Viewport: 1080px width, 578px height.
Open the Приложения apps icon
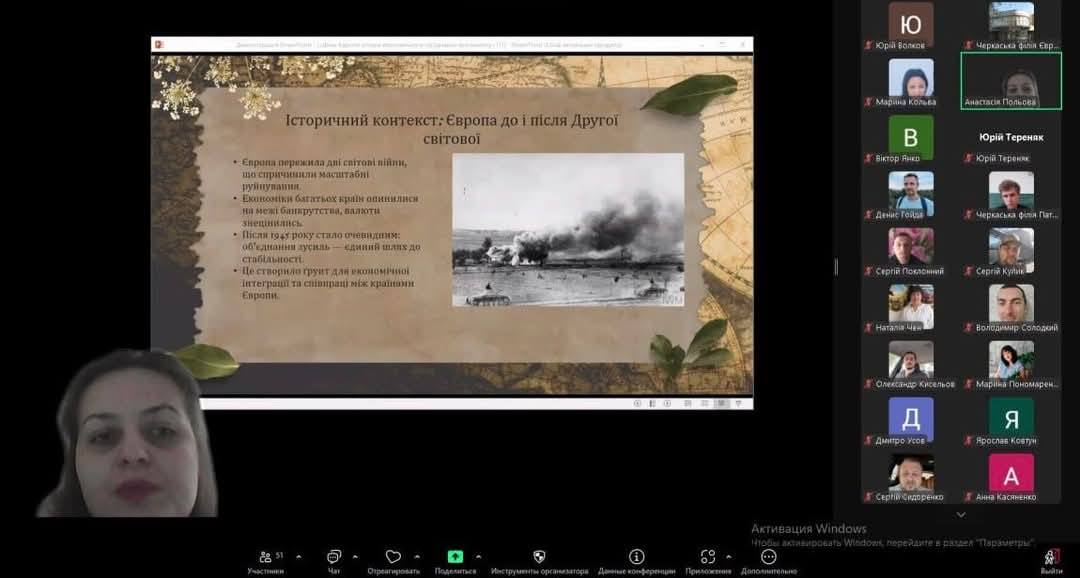click(708, 556)
